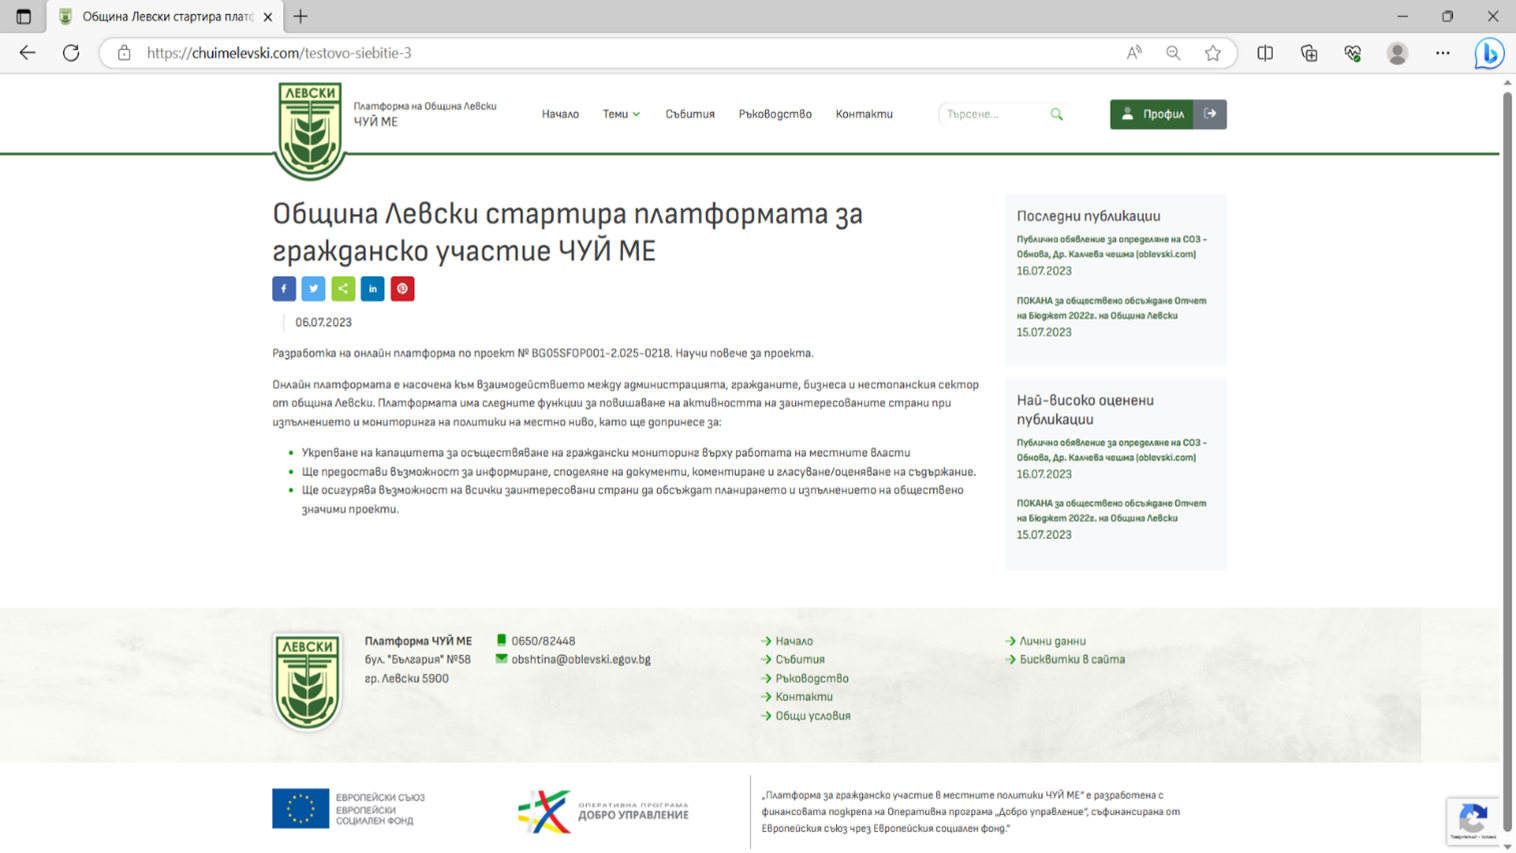The height and width of the screenshot is (853, 1516).
Task: Open browser Settings and more menu
Action: click(1442, 53)
